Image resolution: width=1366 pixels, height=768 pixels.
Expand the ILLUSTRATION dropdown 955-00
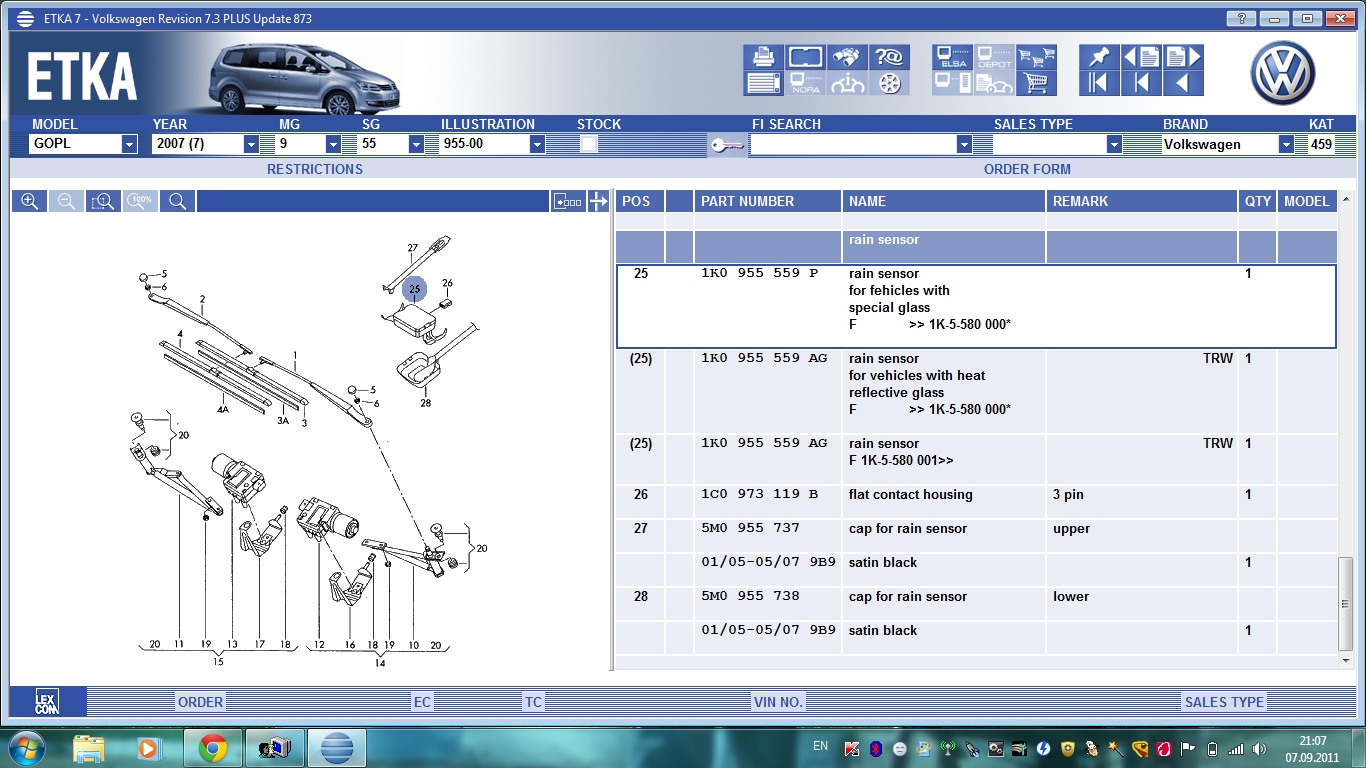click(x=537, y=144)
